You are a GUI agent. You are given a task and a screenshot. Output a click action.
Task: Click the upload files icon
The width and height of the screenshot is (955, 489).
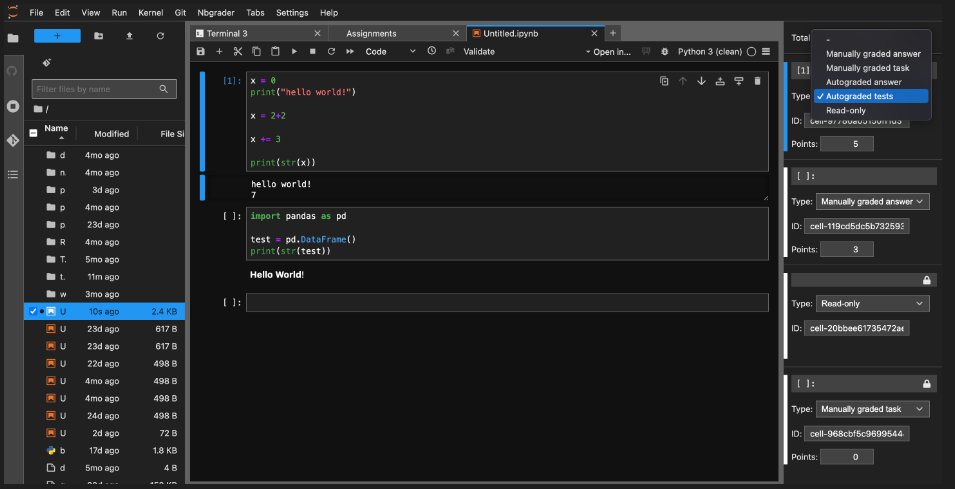coord(129,36)
